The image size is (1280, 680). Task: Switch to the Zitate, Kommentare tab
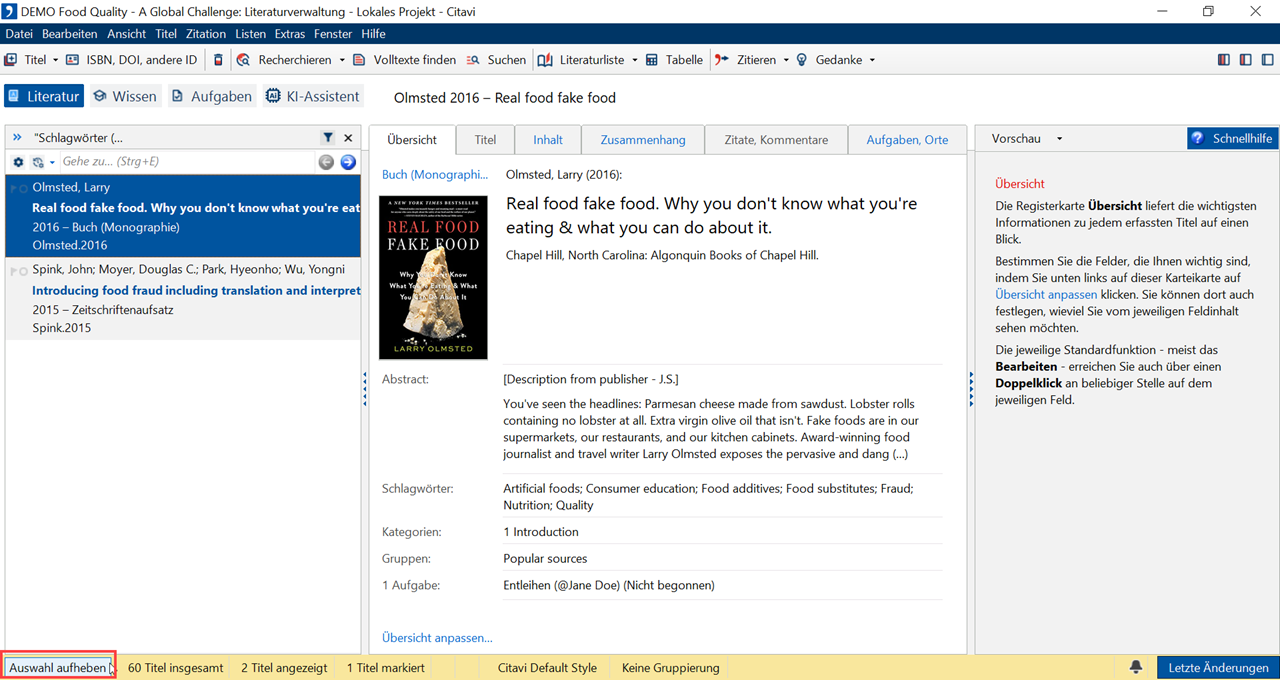click(x=776, y=140)
